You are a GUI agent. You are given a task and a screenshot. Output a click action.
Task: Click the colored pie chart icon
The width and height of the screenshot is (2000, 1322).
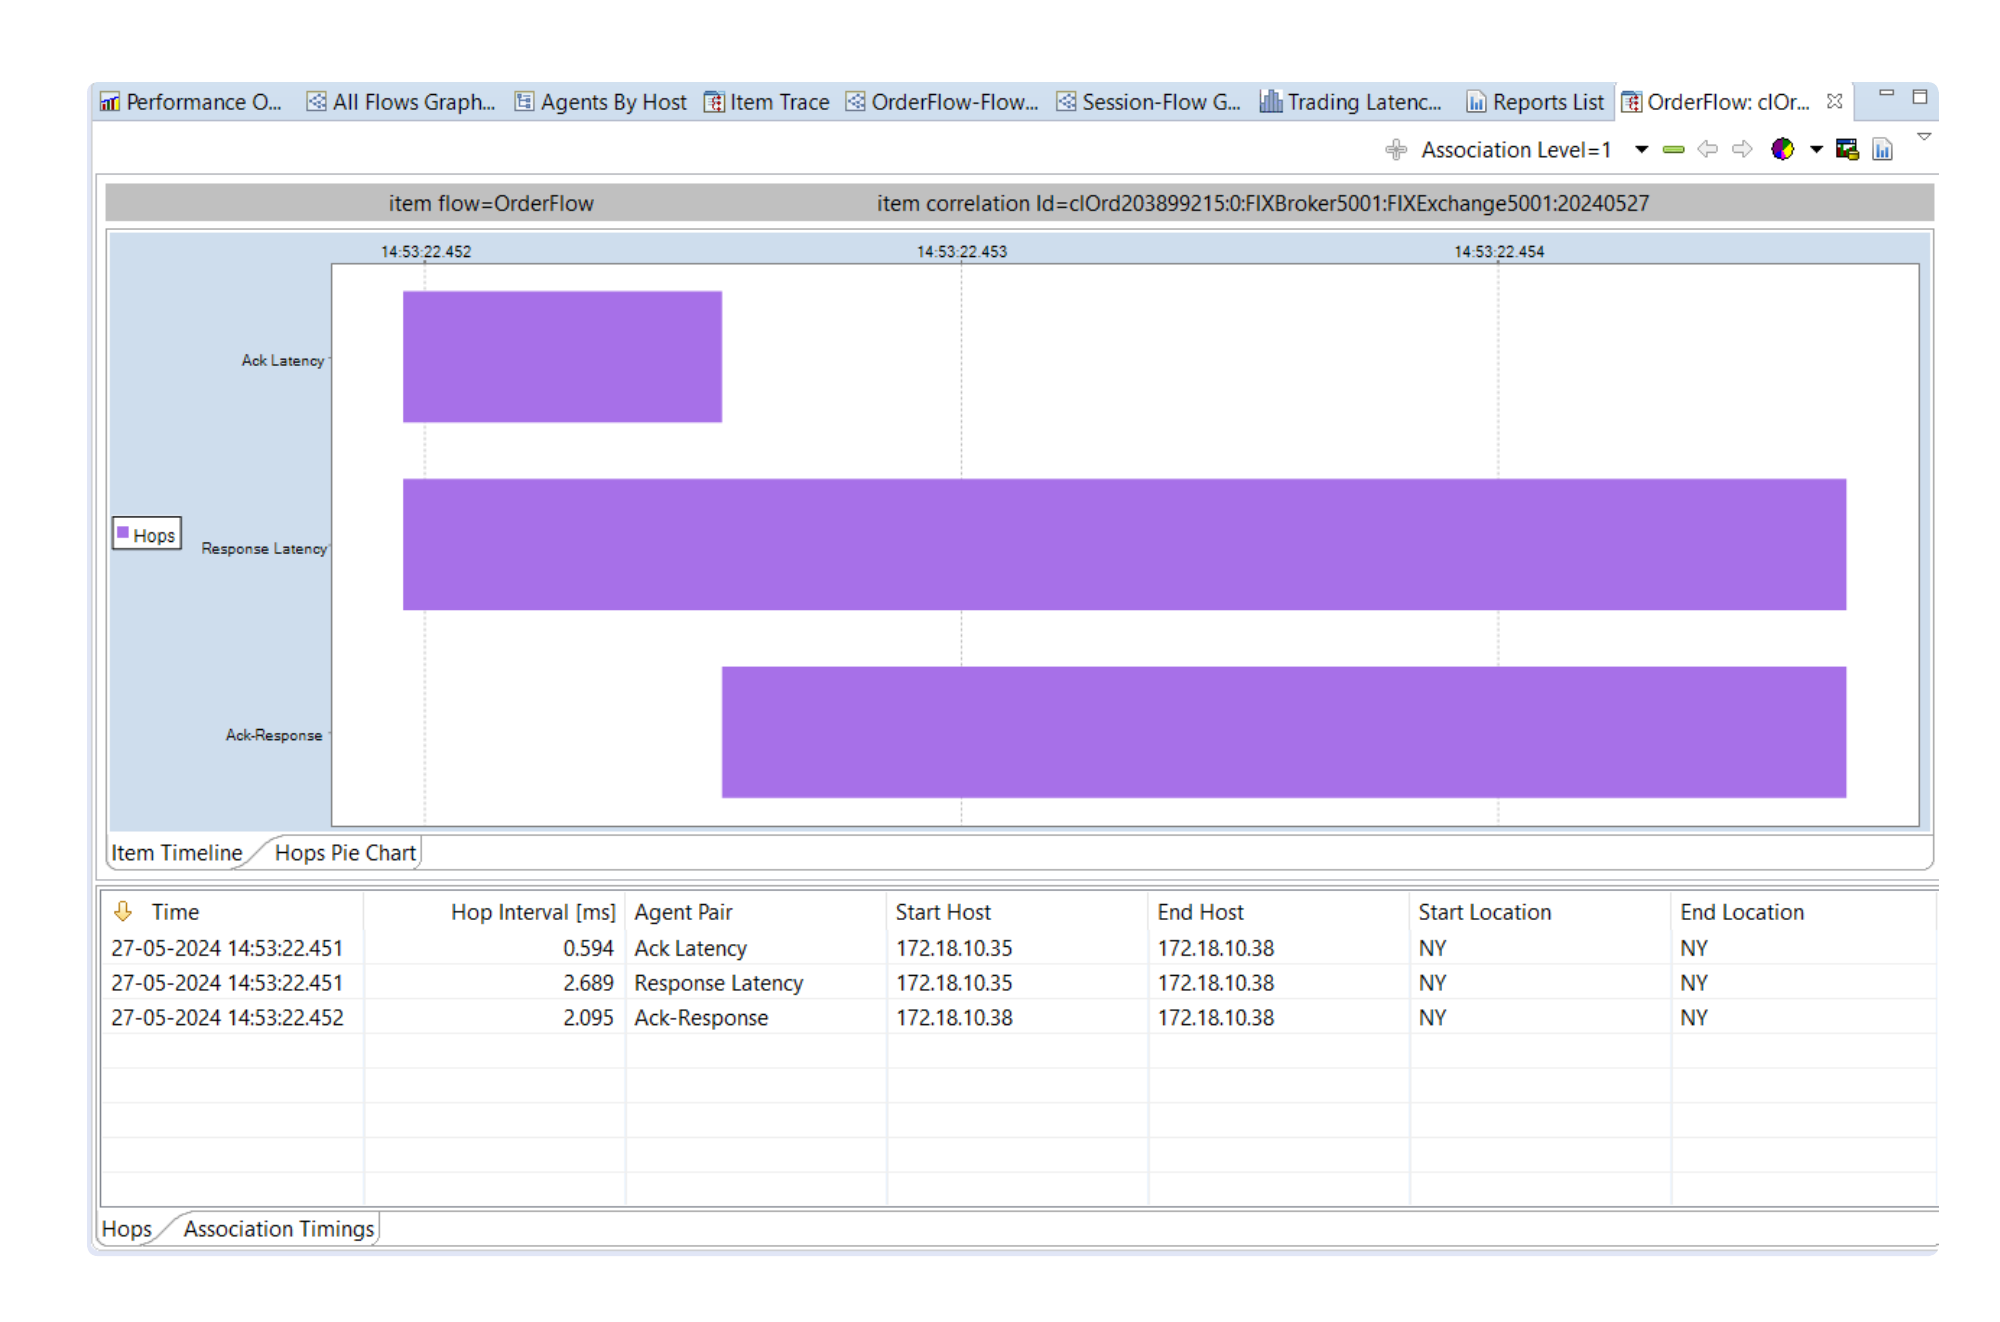(x=1782, y=149)
